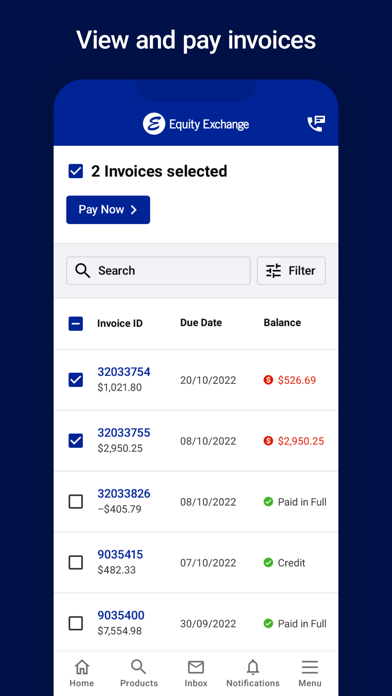Screen dimensions: 392x696
Task: Click the Invoice ID column header
Action: point(120,324)
